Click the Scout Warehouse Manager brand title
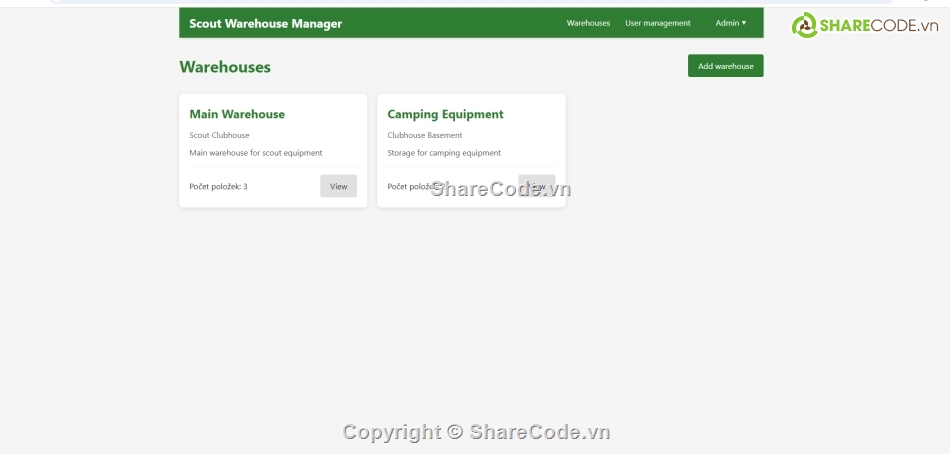 click(265, 23)
